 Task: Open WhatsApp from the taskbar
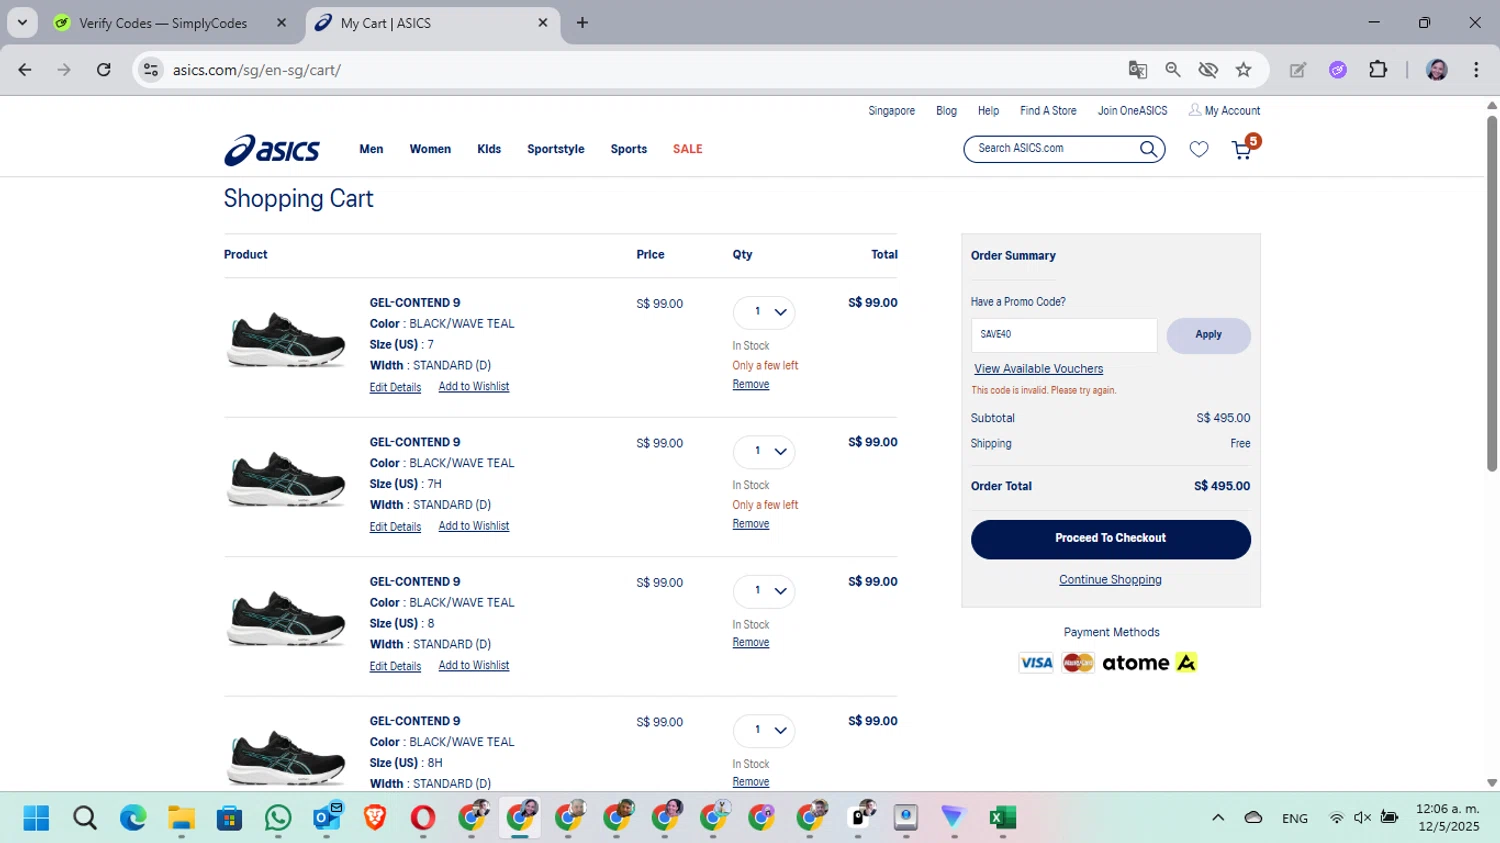point(278,818)
